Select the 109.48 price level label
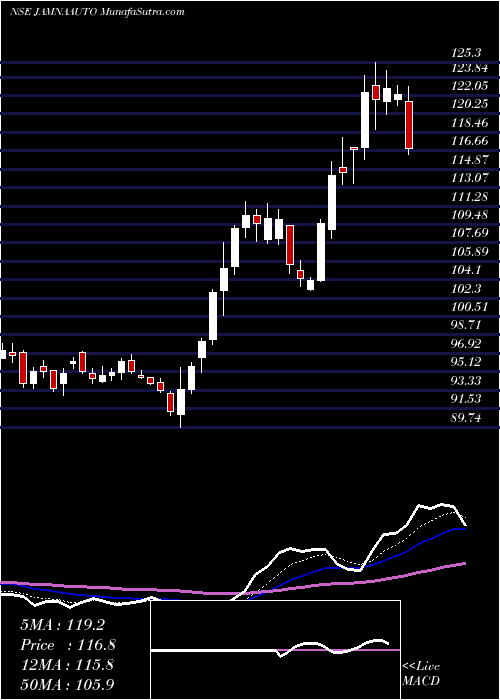 point(470,215)
